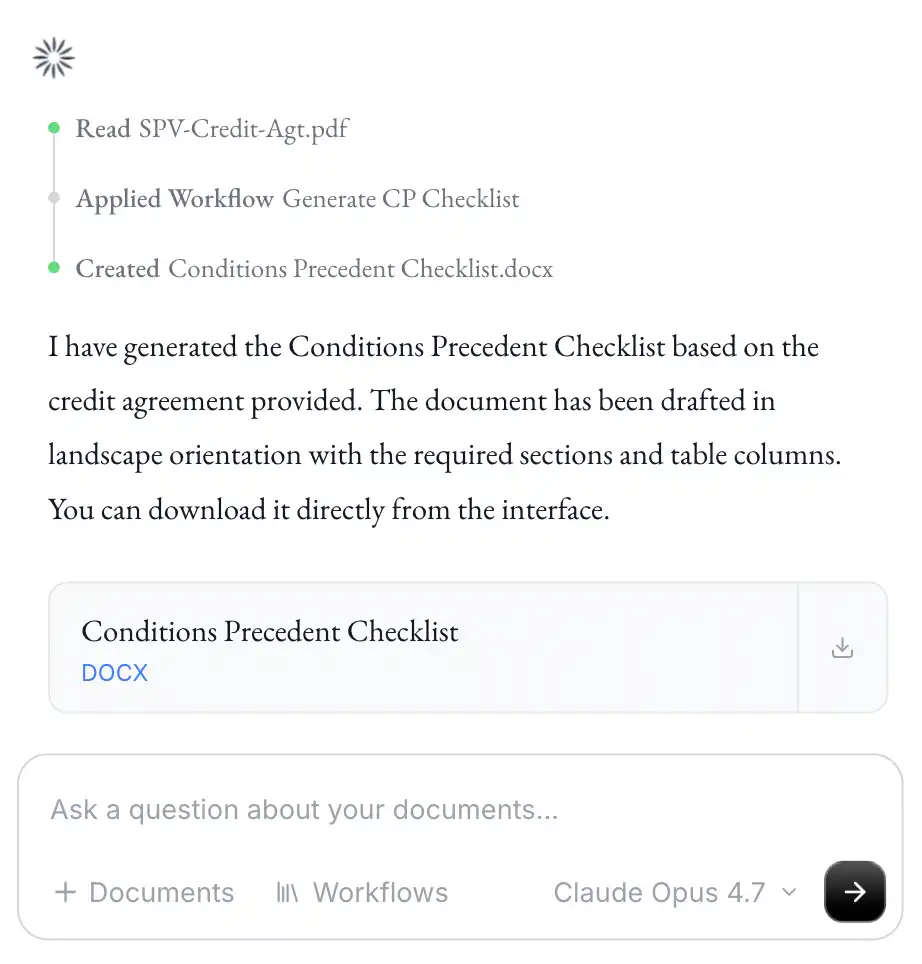Click the Workflows library icon

click(287, 892)
